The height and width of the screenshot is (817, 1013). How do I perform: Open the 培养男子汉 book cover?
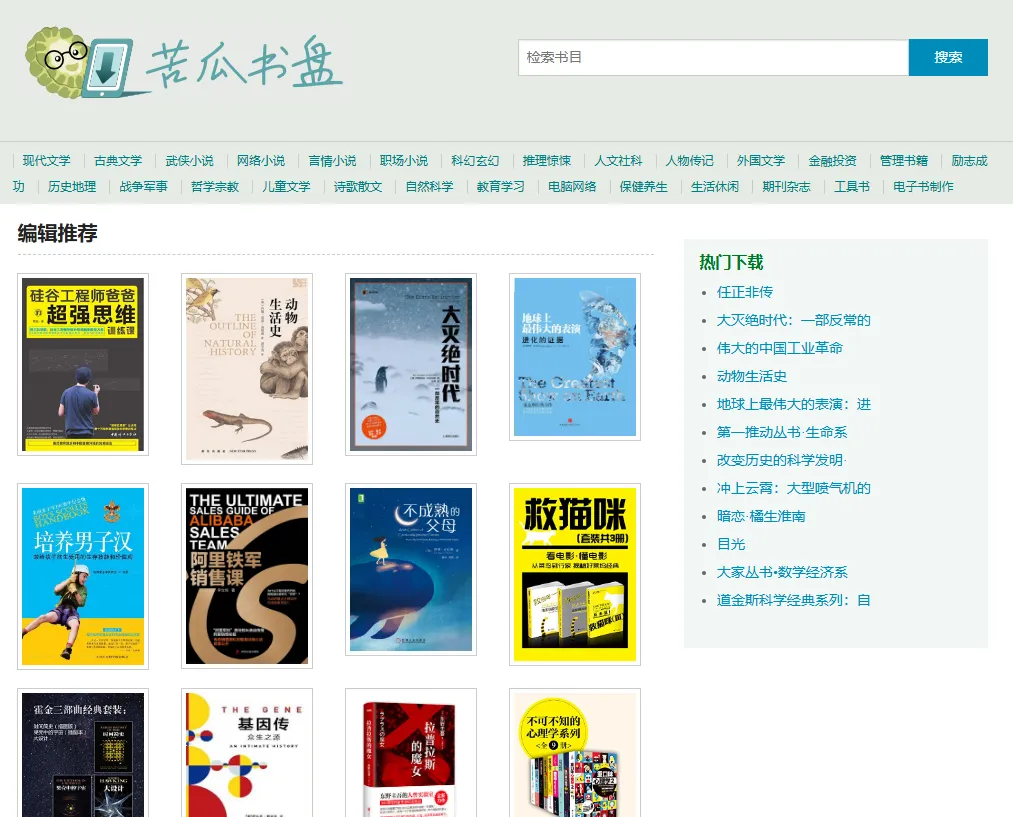[x=83, y=576]
